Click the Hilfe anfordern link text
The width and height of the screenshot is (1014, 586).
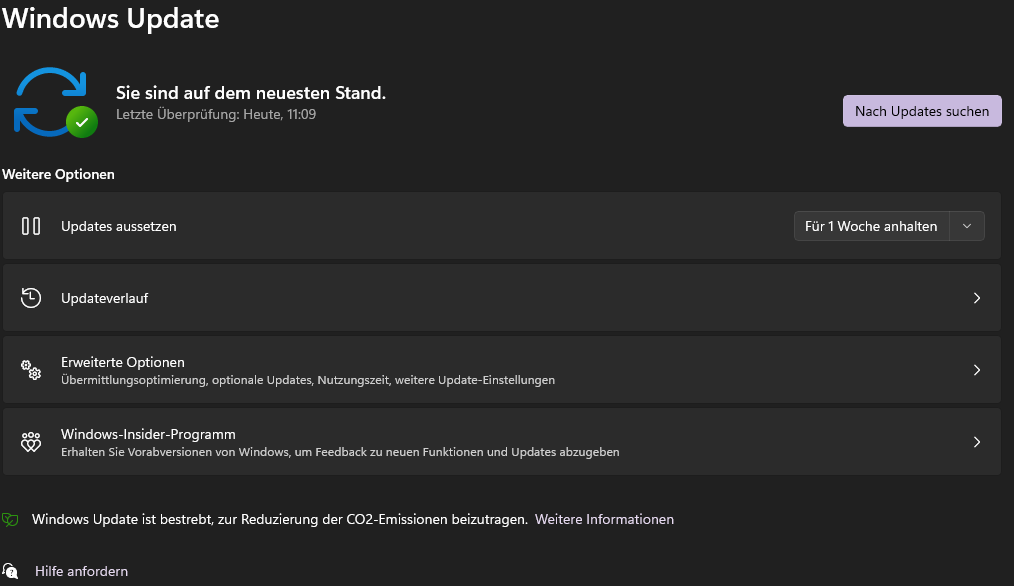click(81, 571)
